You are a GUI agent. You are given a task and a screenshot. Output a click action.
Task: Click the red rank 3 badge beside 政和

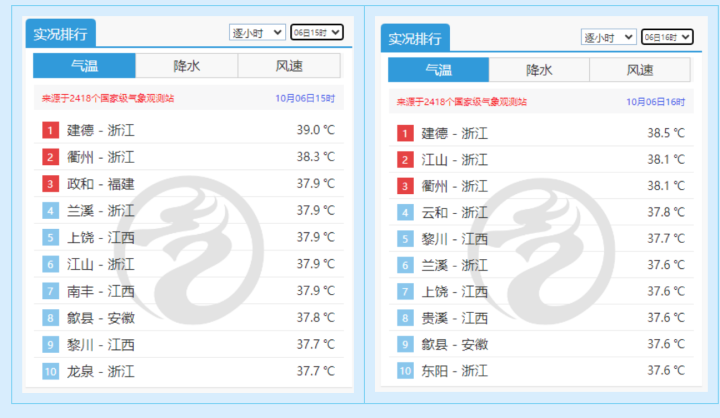click(x=50, y=184)
